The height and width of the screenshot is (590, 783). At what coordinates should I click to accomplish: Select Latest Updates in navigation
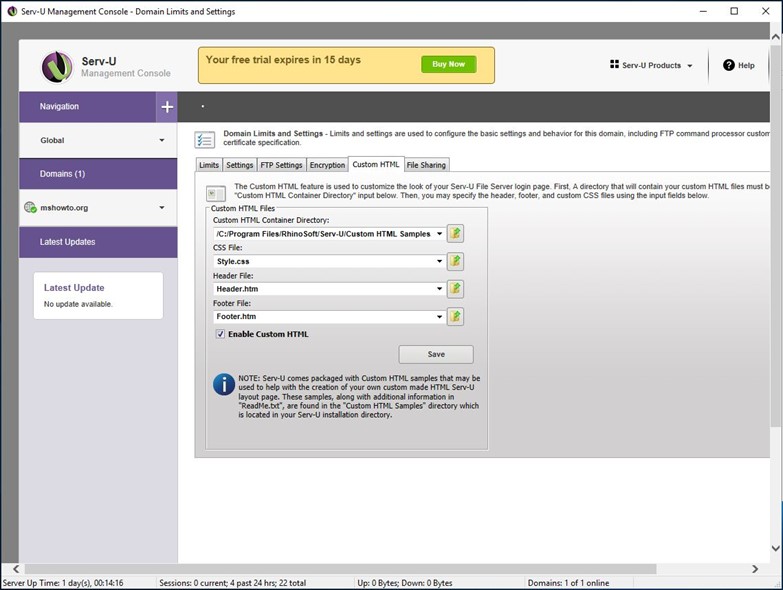coord(98,242)
